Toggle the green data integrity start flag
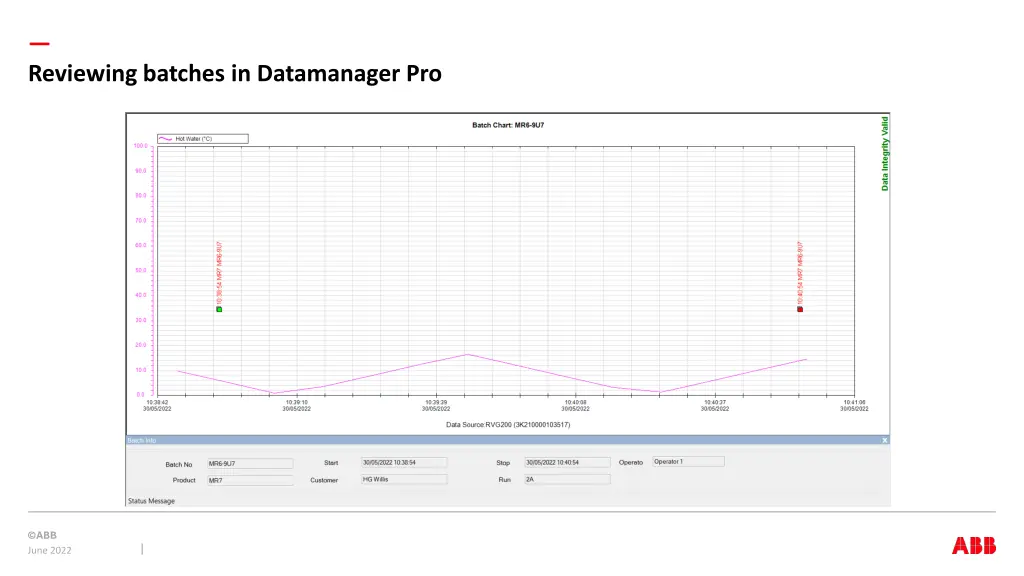1024x576 pixels. click(220, 310)
